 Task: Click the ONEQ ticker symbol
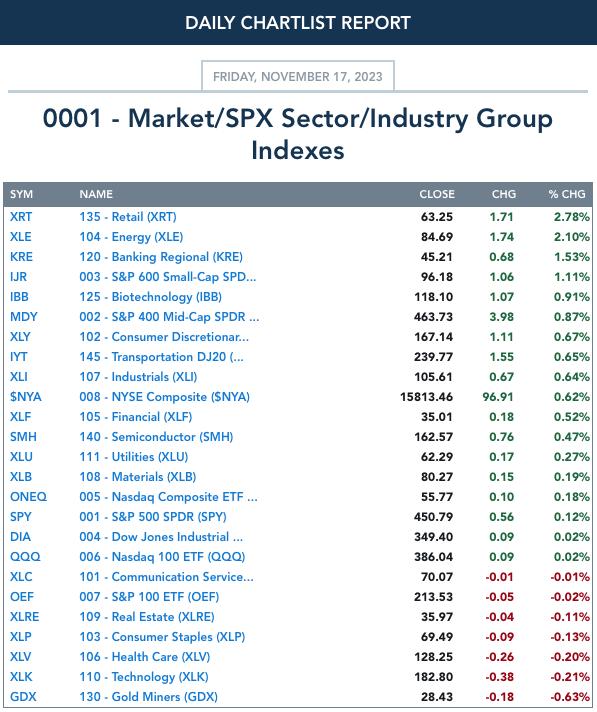click(28, 496)
